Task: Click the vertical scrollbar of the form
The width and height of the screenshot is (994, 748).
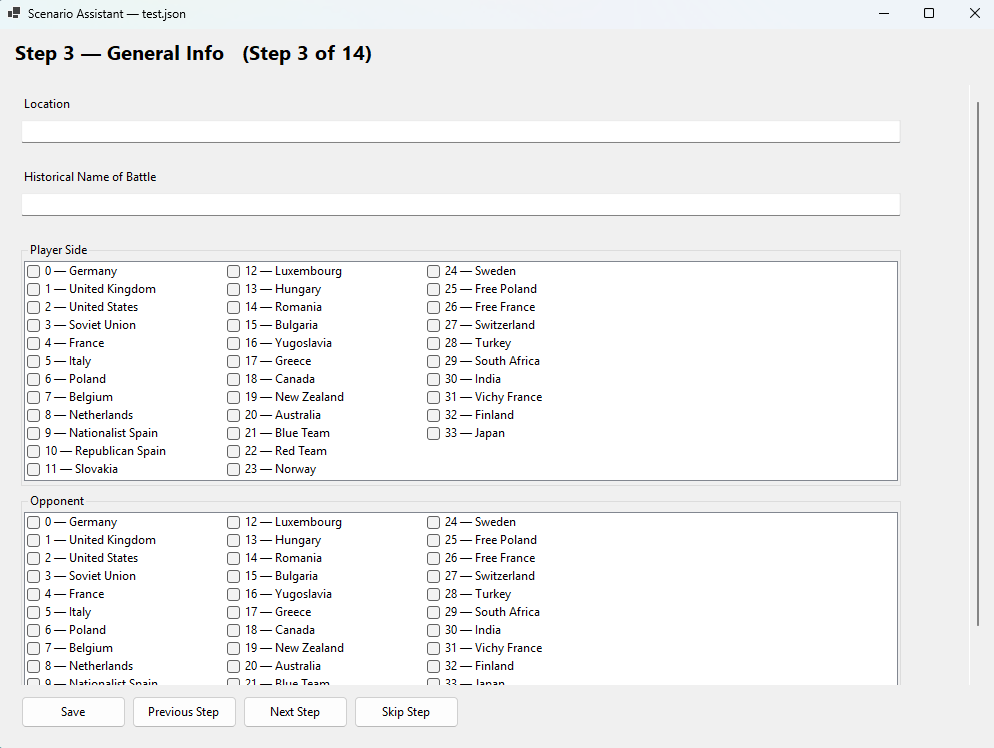Action: coord(978,364)
